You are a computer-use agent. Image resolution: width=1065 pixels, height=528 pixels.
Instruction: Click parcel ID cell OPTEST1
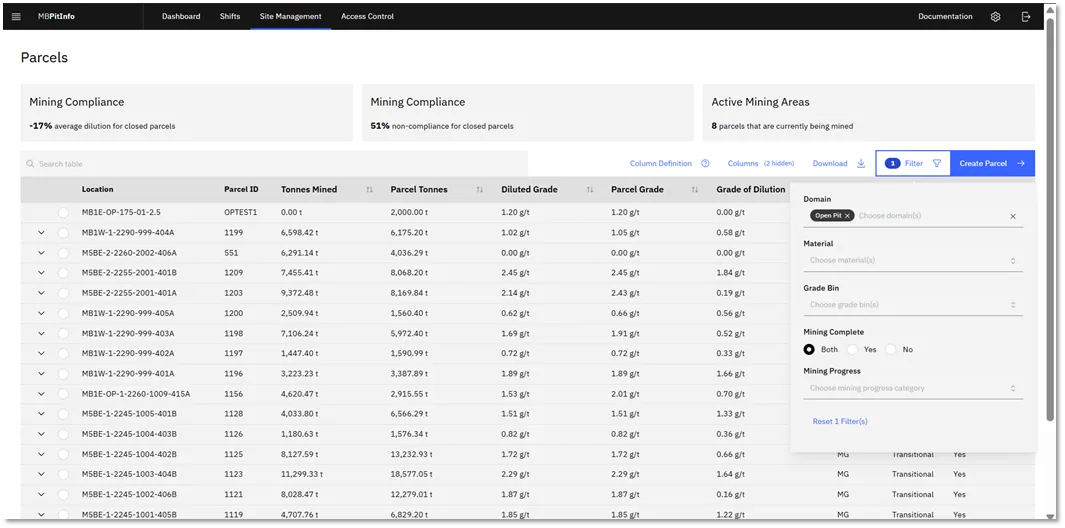click(x=241, y=213)
